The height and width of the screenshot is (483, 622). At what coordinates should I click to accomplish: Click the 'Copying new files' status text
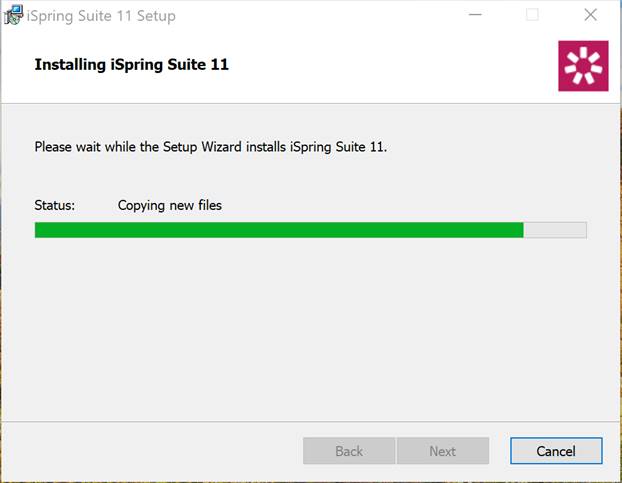coord(170,205)
